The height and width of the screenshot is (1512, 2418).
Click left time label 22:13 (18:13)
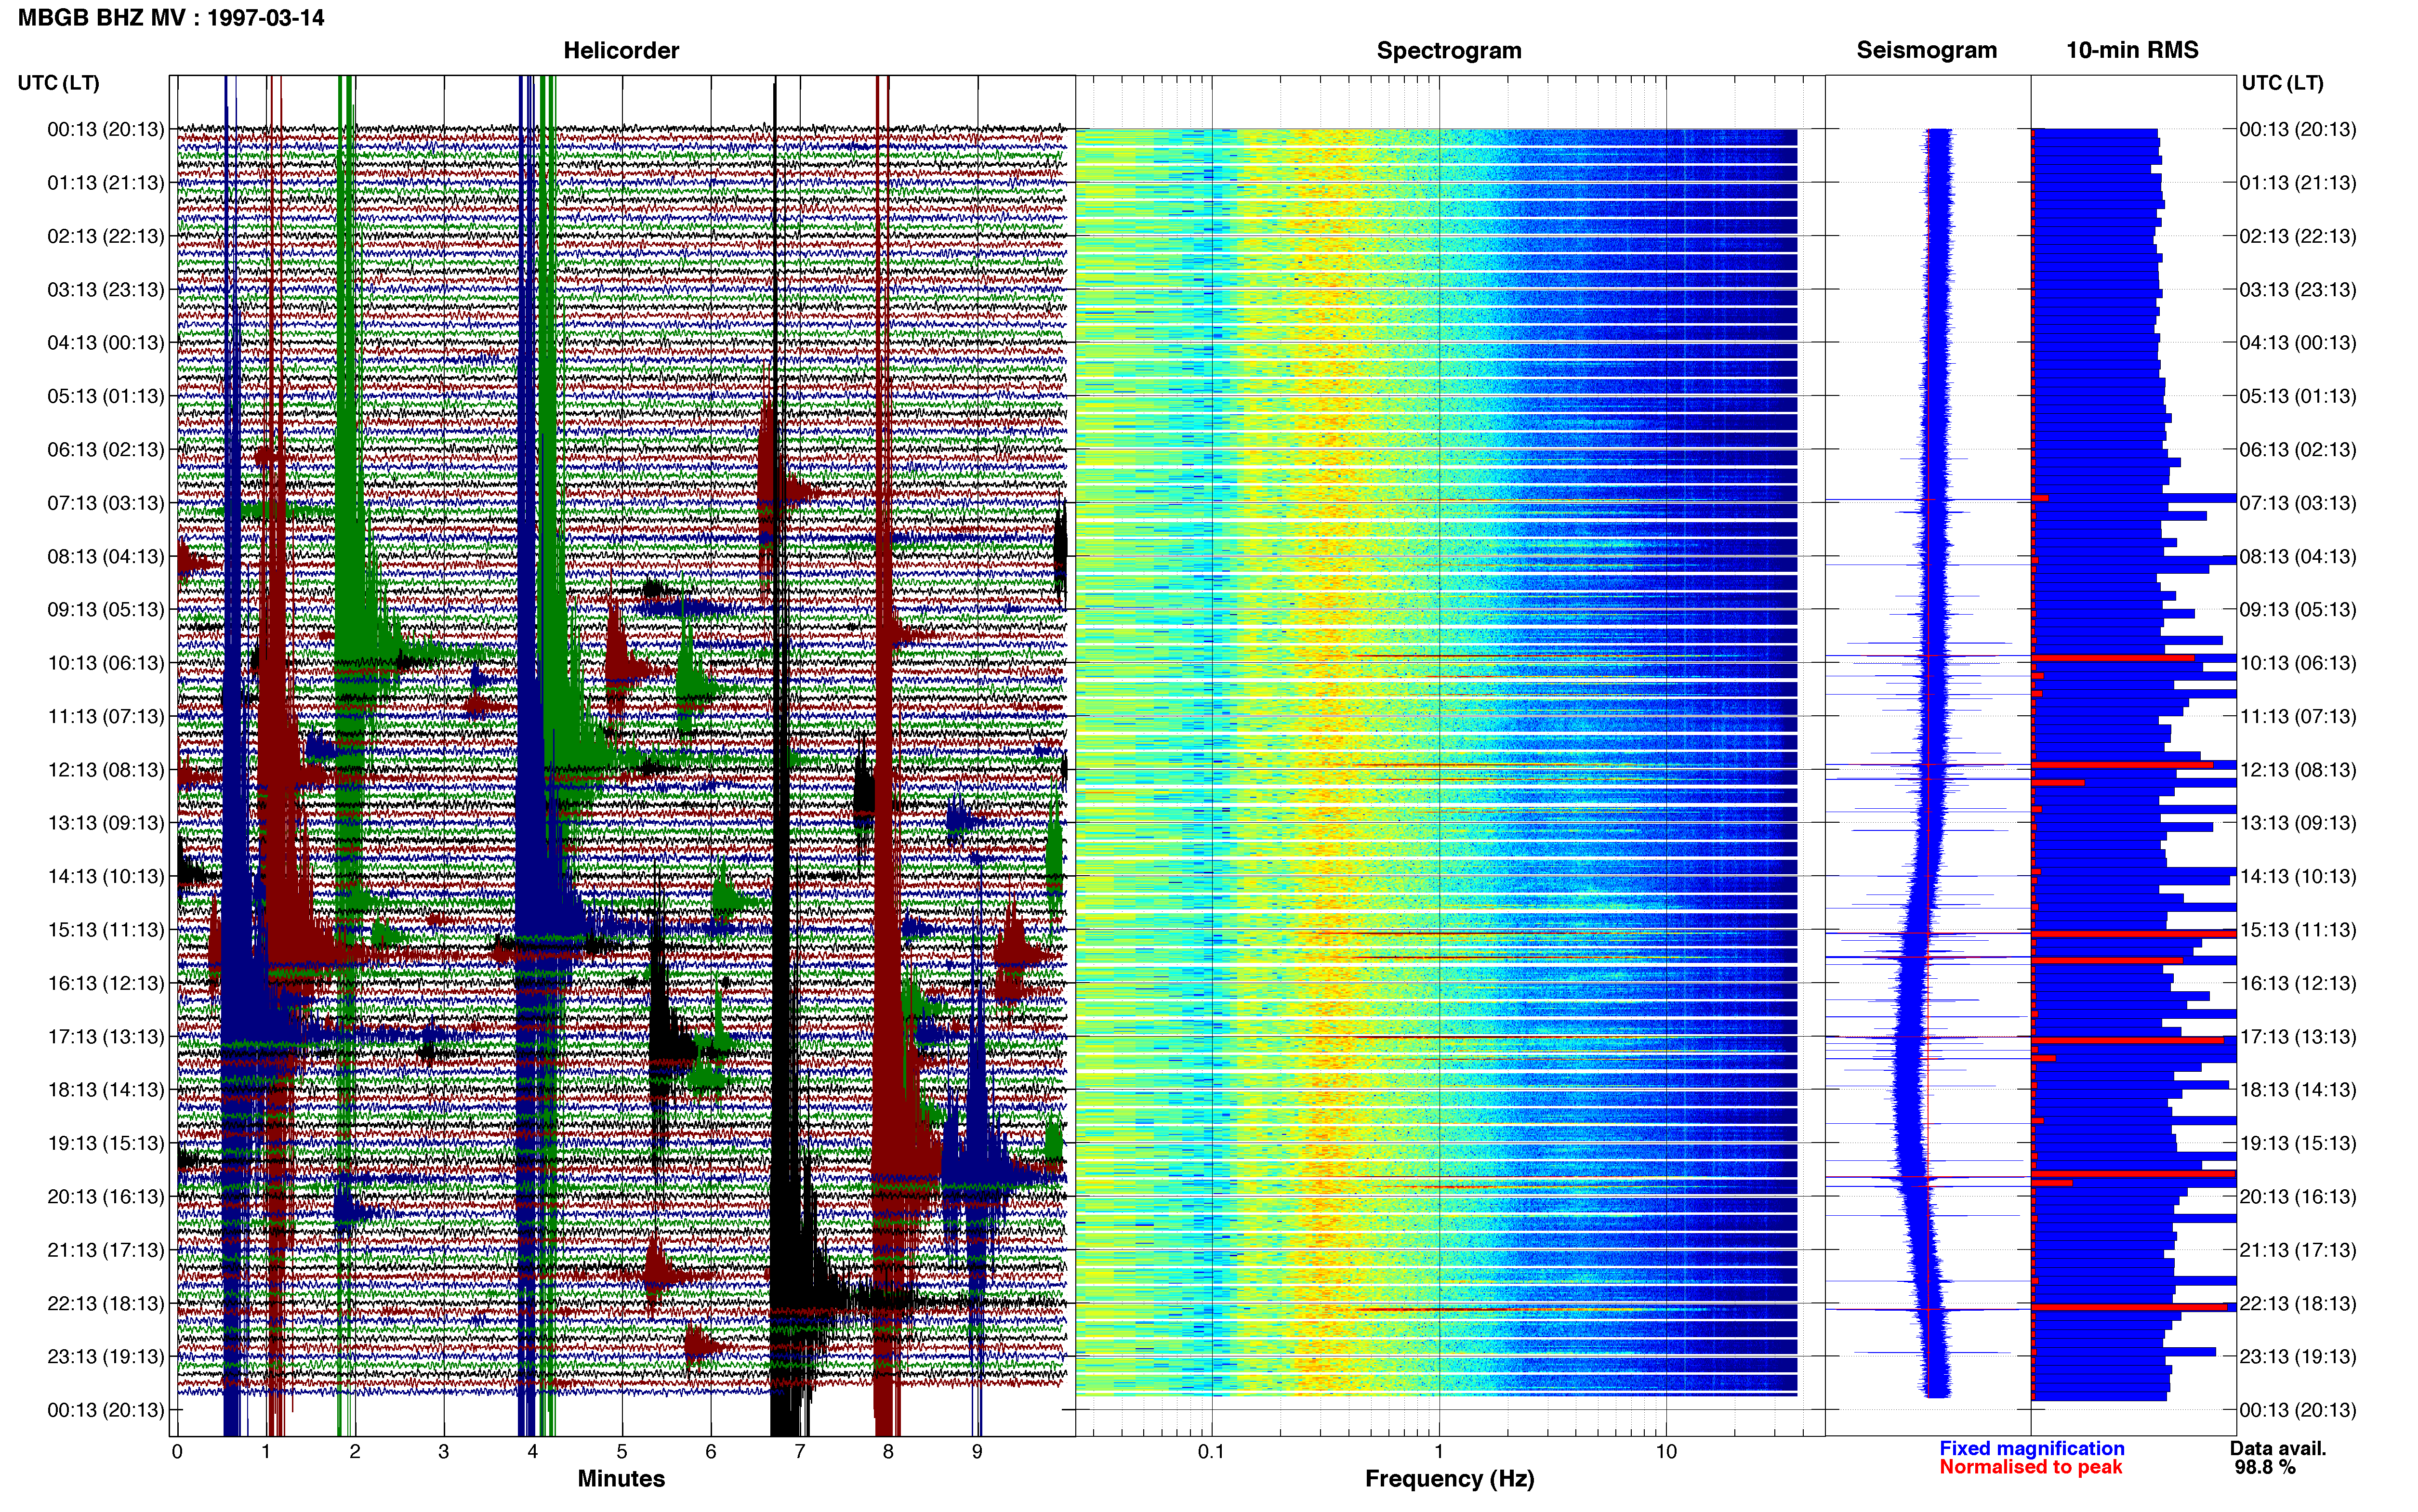point(106,1303)
